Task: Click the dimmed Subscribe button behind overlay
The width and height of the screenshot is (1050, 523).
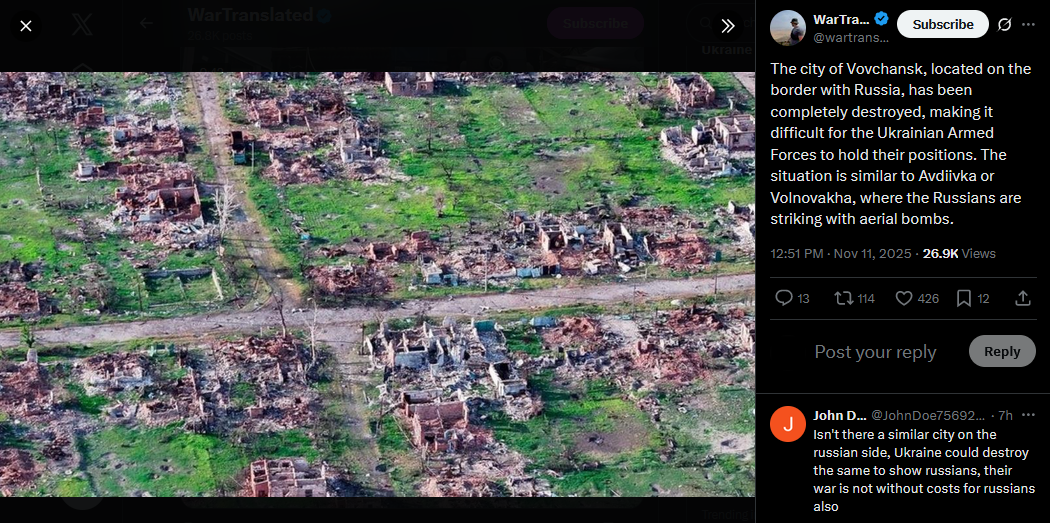Action: point(595,23)
